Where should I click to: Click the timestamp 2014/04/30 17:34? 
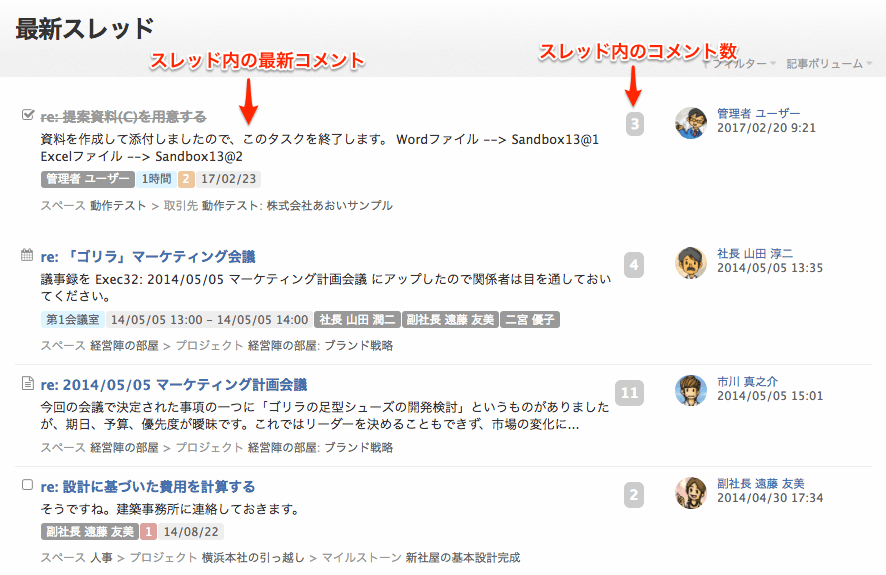point(770,498)
